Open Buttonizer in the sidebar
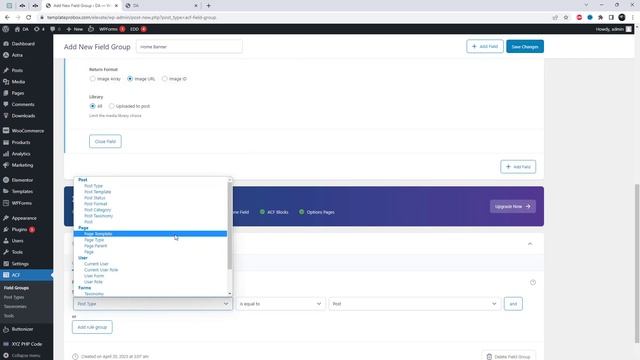Screen dimensions: 640x360 click(x=22, y=329)
